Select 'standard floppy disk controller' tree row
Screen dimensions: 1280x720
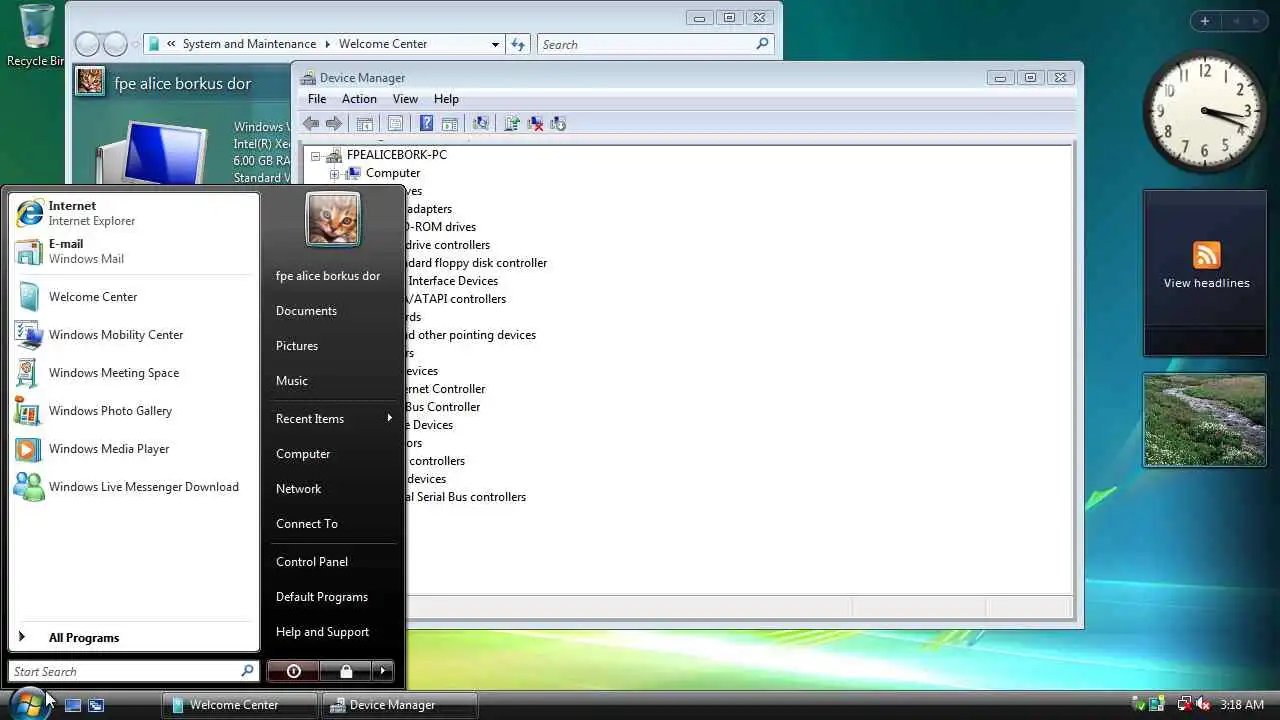point(475,263)
